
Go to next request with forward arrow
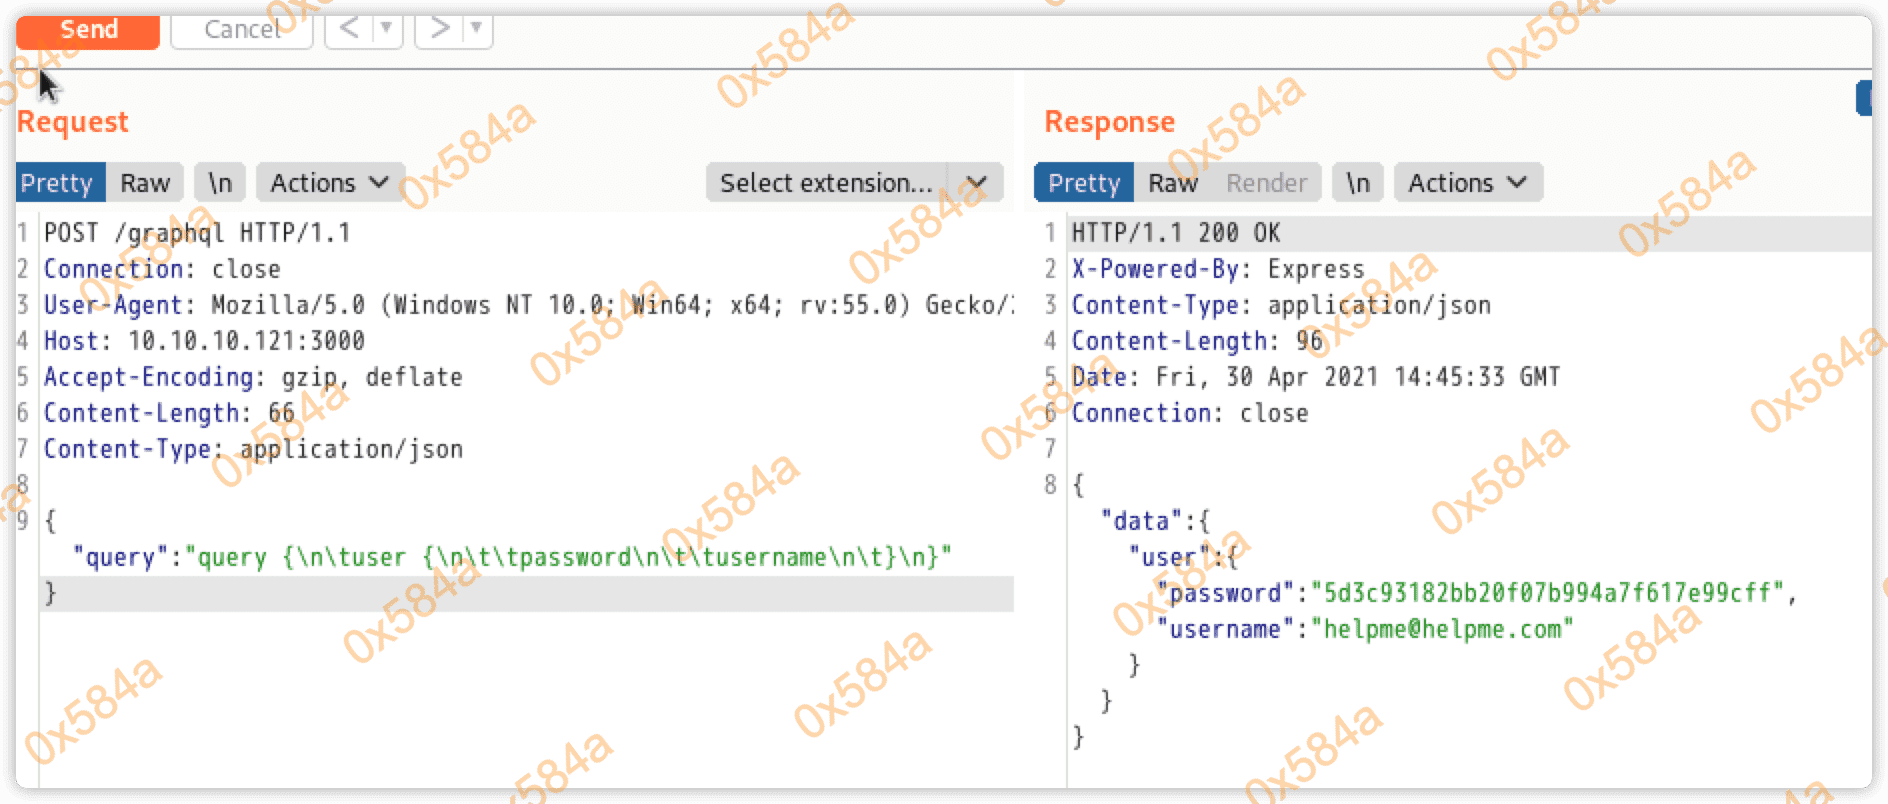coord(439,29)
